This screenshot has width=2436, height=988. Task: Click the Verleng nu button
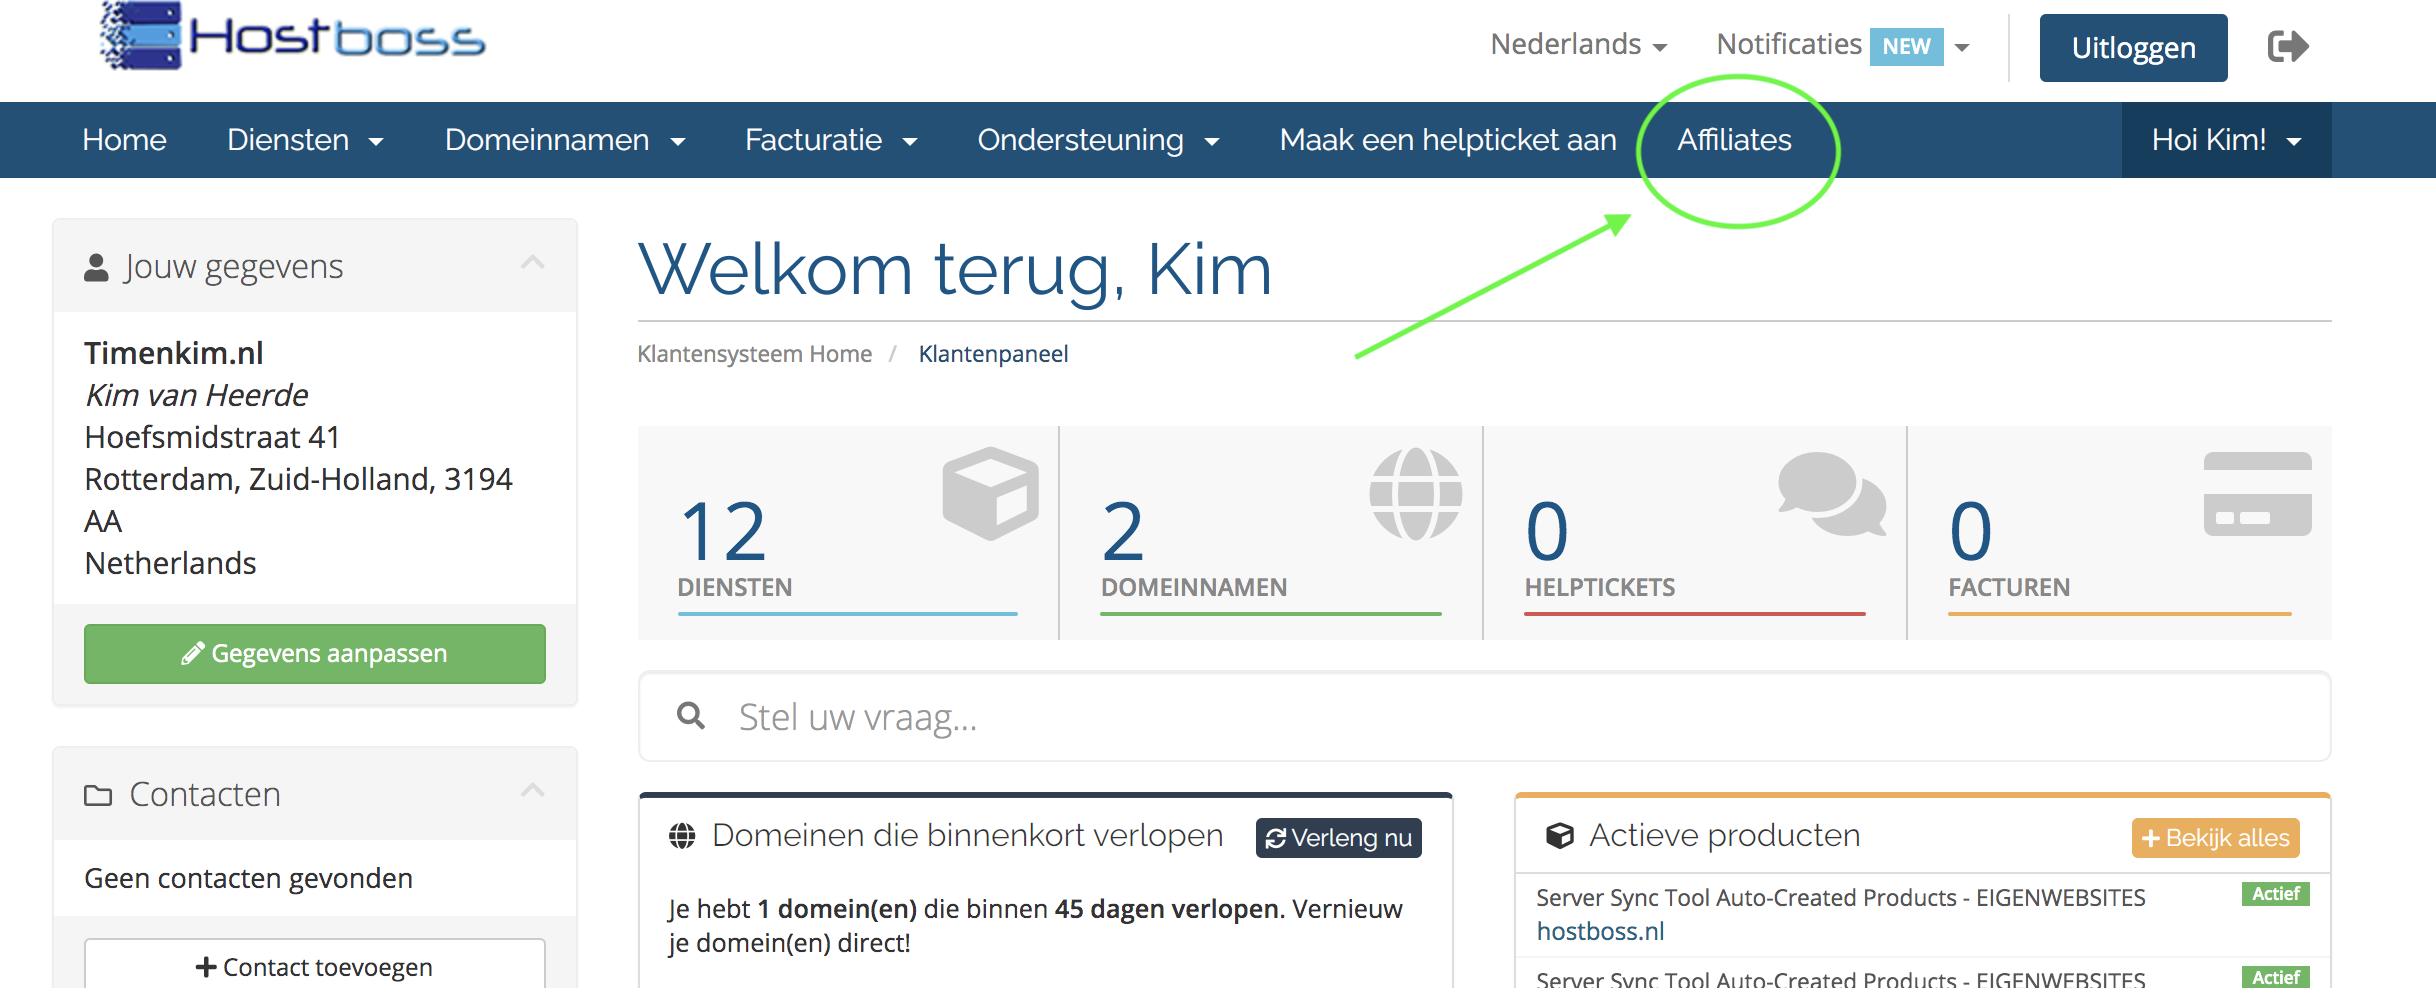[1338, 838]
